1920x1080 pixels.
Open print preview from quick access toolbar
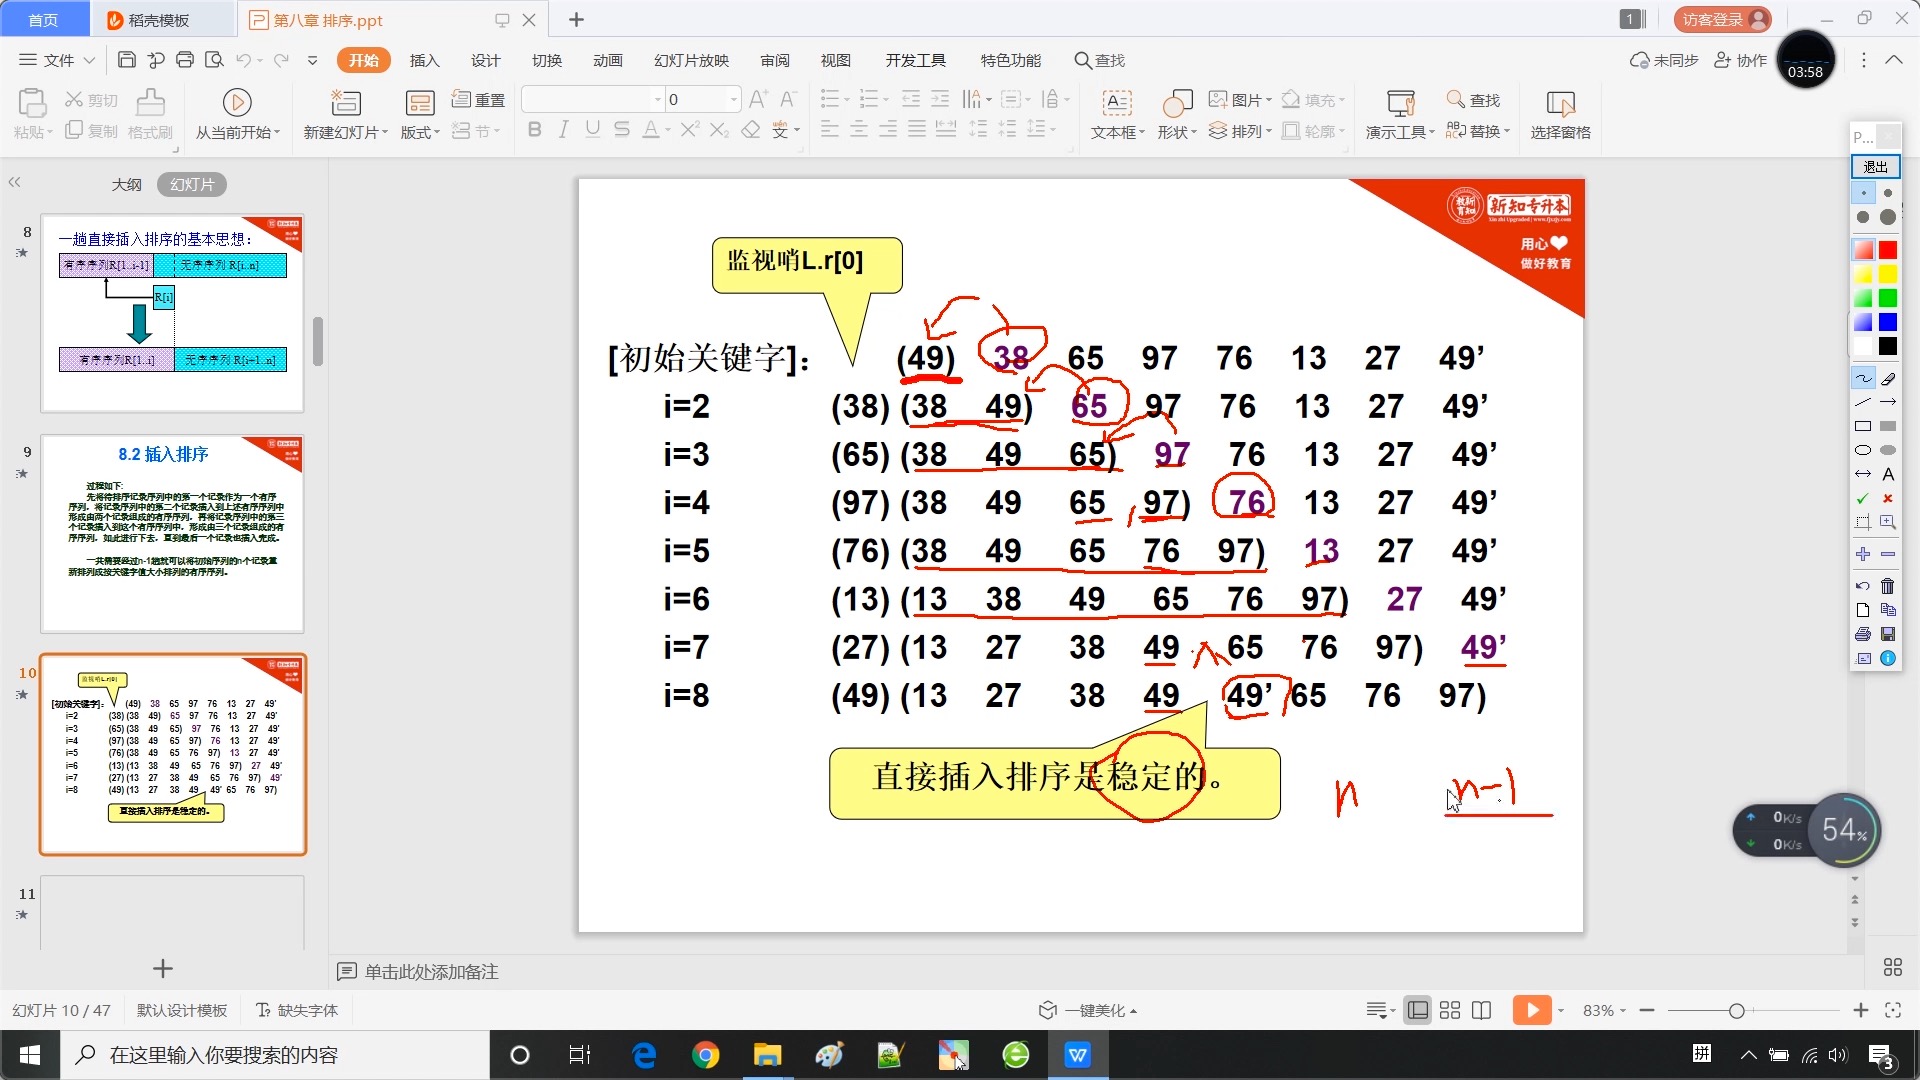(214, 60)
